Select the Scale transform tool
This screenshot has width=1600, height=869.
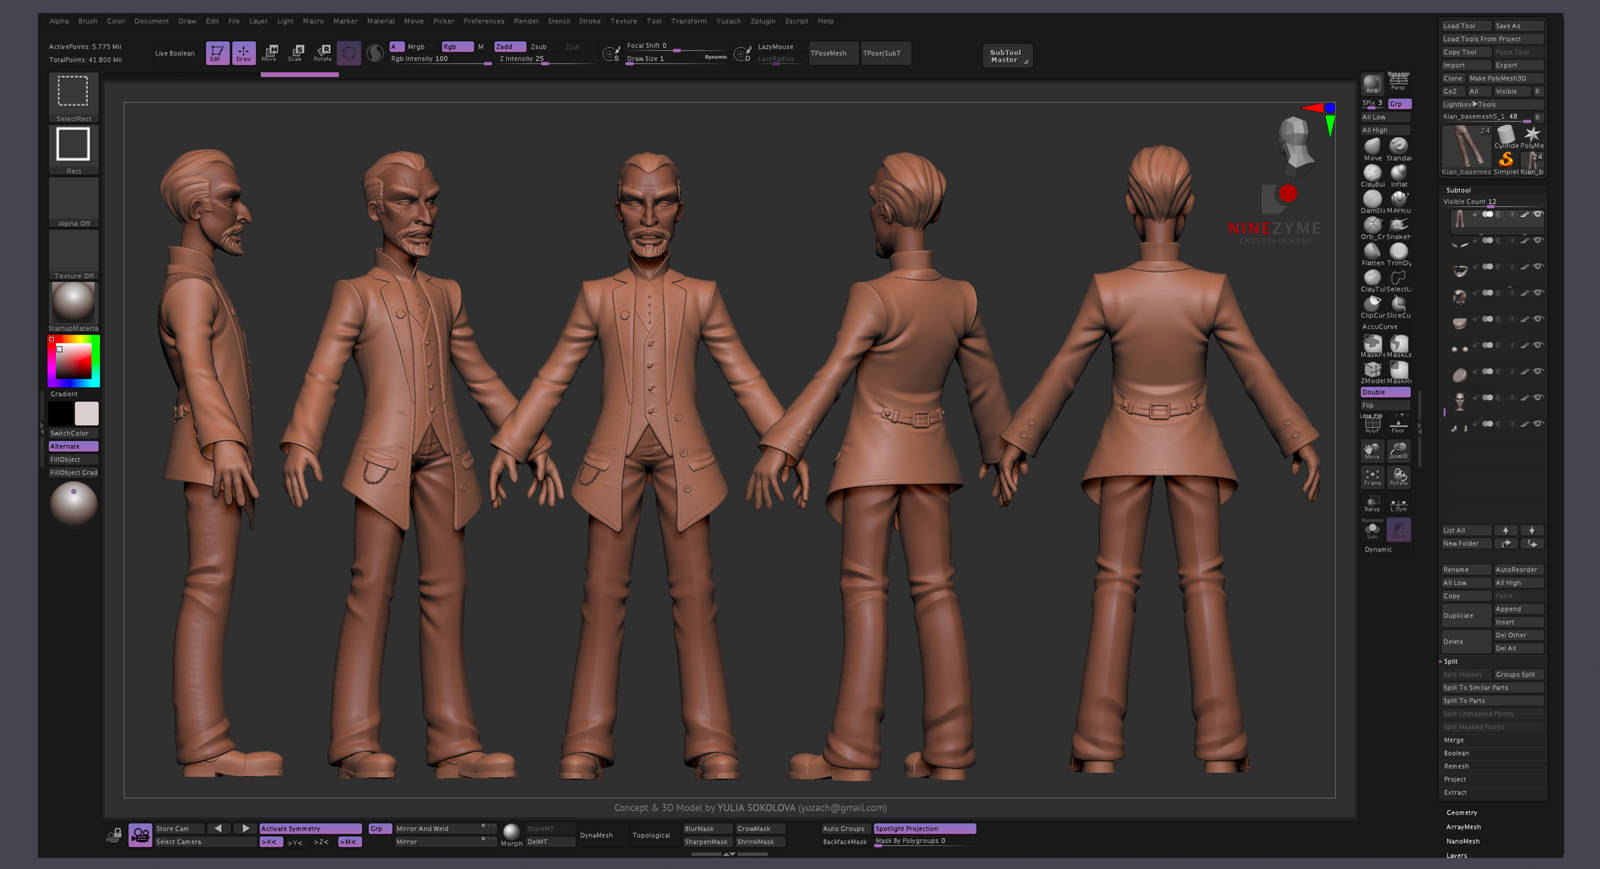pos(295,53)
